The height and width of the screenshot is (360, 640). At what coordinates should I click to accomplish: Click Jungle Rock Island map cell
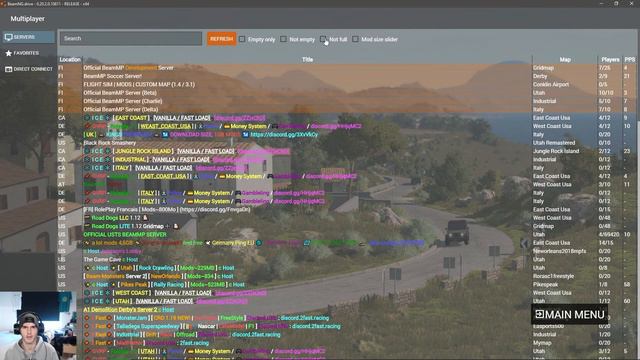pos(556,151)
